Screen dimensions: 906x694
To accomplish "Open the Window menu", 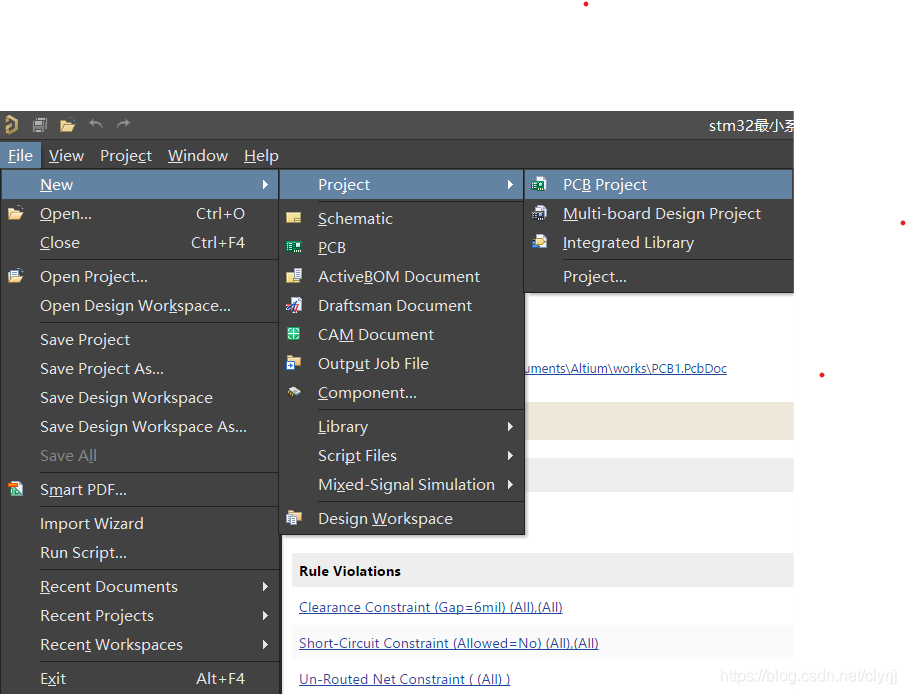I will [197, 156].
